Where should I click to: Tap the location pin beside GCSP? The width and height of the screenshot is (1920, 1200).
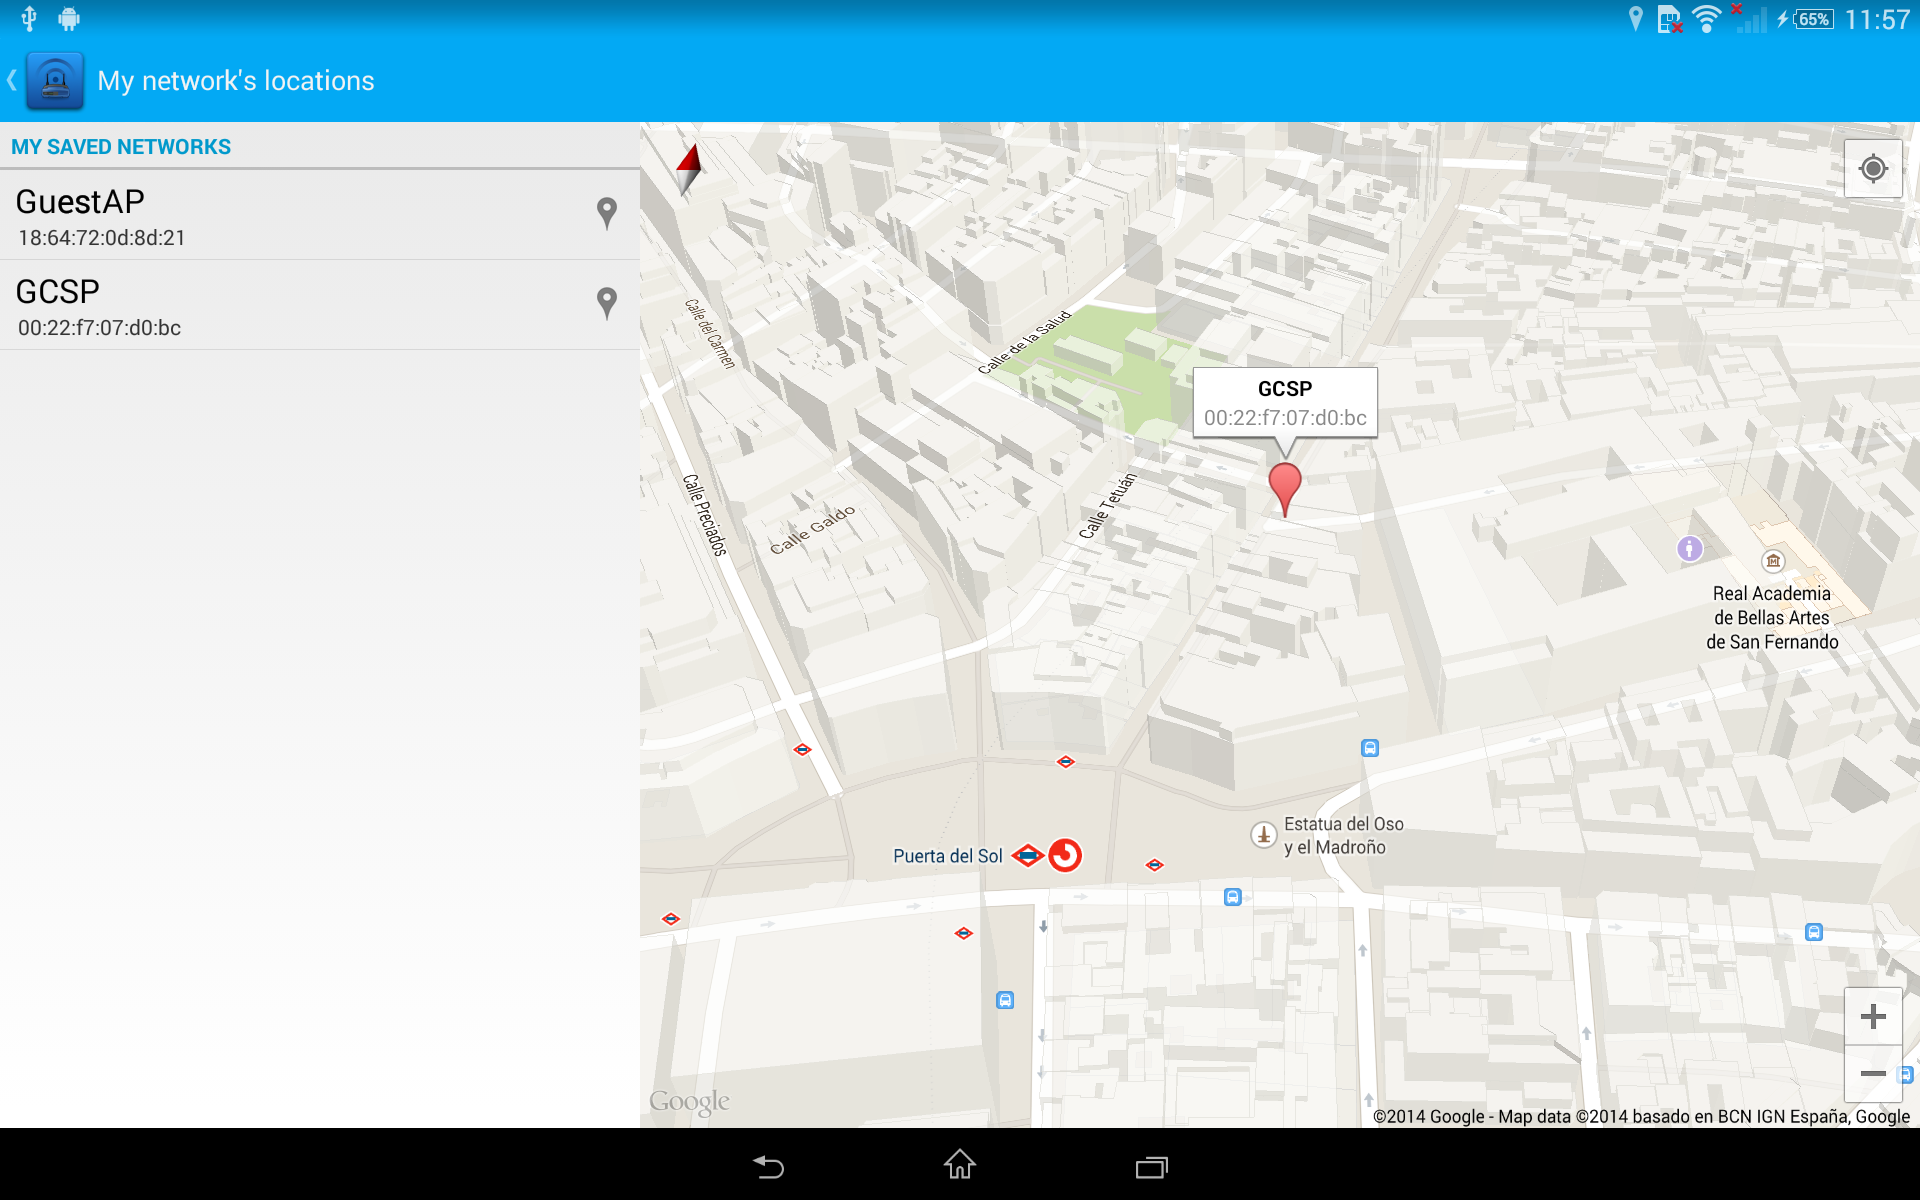(606, 303)
